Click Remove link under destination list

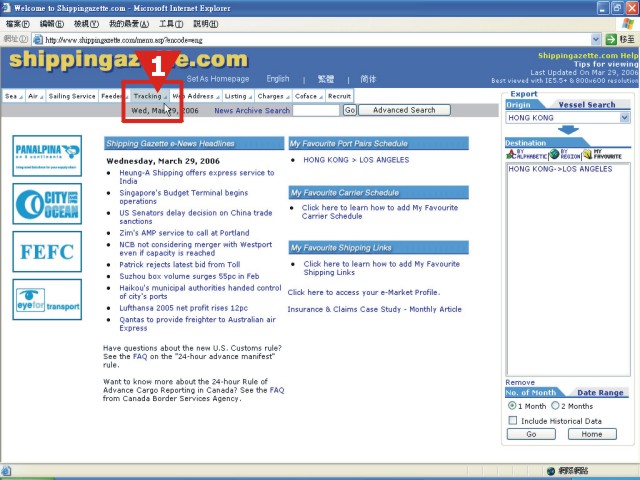pyautogui.click(x=520, y=382)
